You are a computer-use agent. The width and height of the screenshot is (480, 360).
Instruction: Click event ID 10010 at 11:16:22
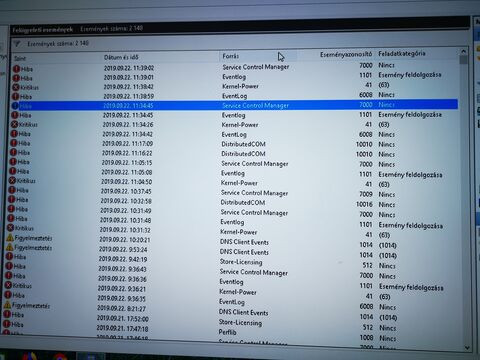(364, 154)
